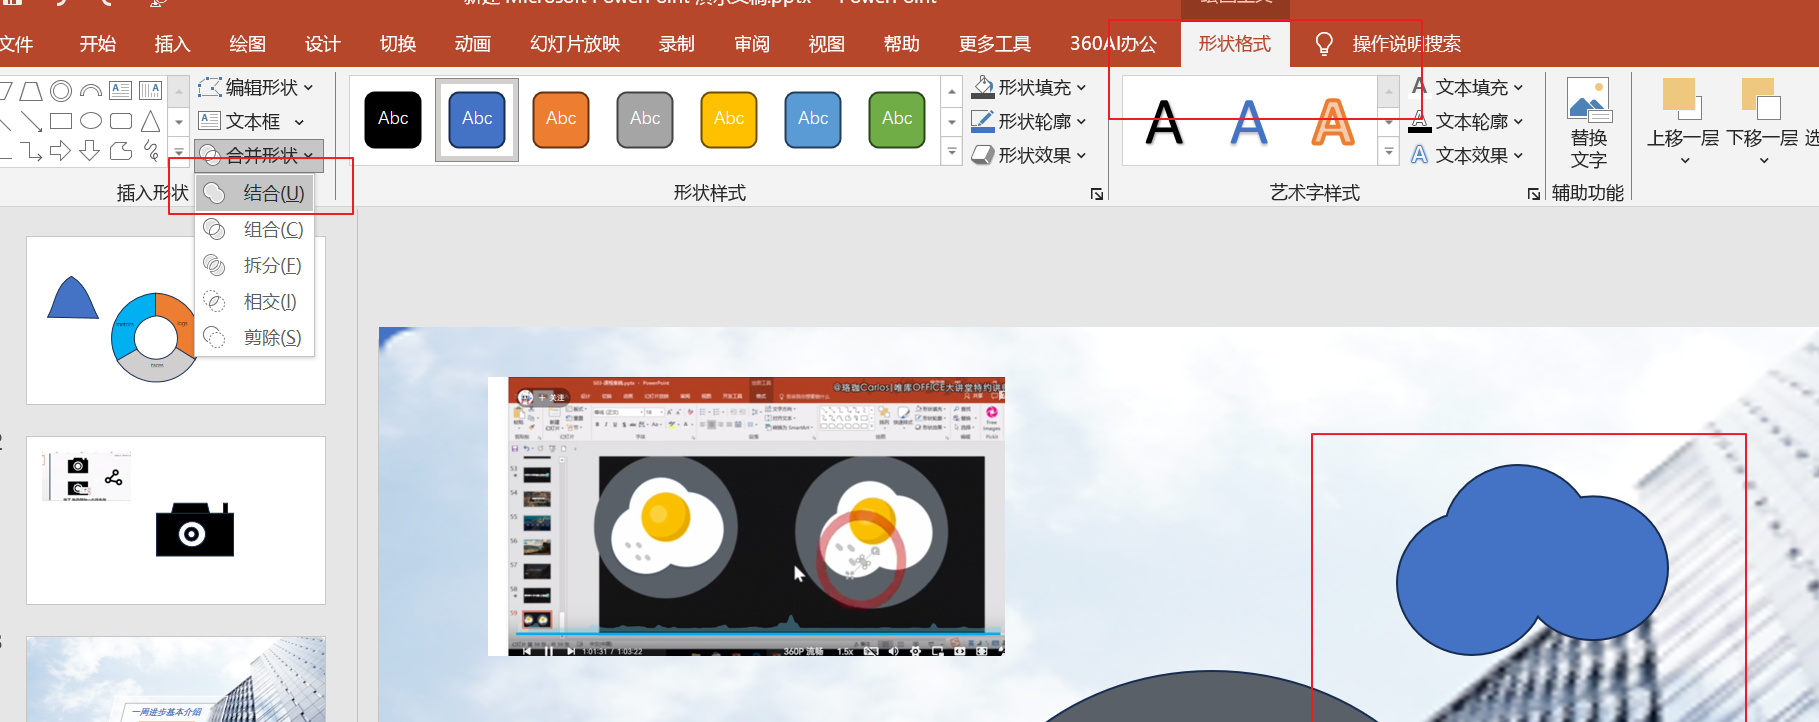Select slide thumbnail with donut chart shapes
The width and height of the screenshot is (1819, 722).
176,320
